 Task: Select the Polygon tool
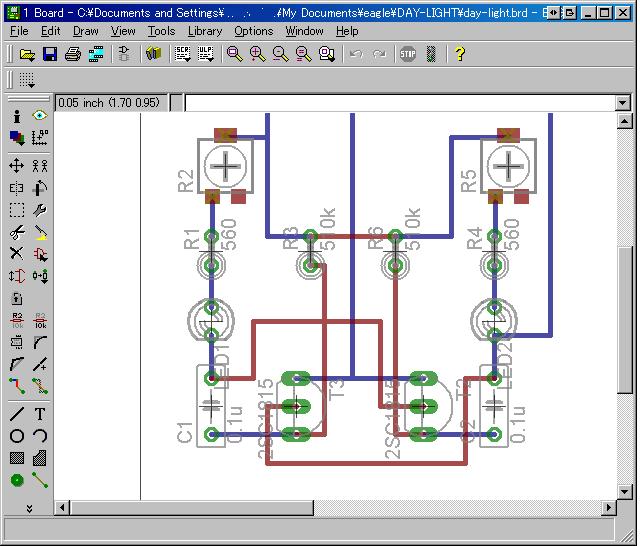click(40, 458)
